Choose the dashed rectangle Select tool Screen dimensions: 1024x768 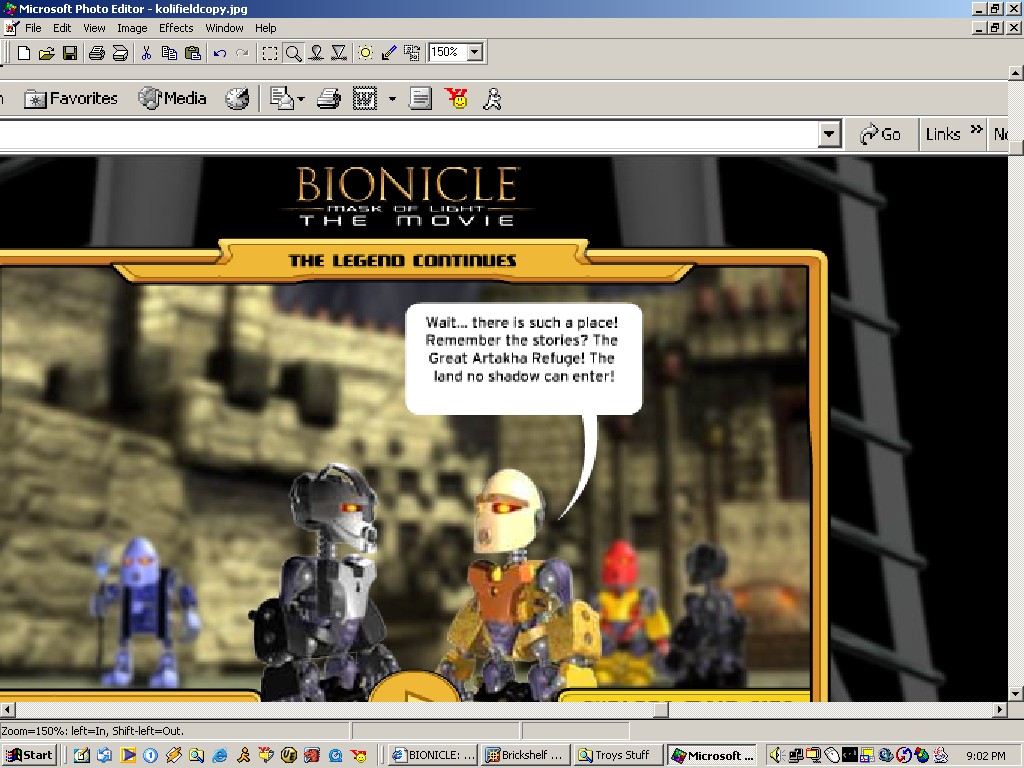click(x=269, y=53)
